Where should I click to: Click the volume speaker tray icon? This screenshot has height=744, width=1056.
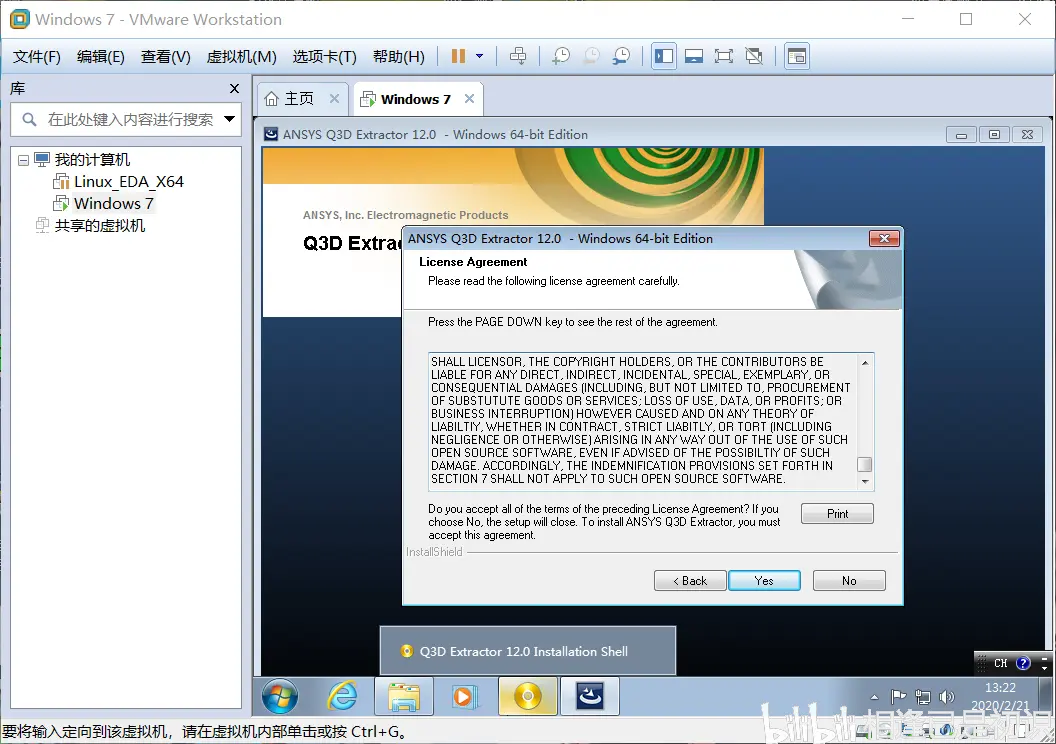point(947,697)
